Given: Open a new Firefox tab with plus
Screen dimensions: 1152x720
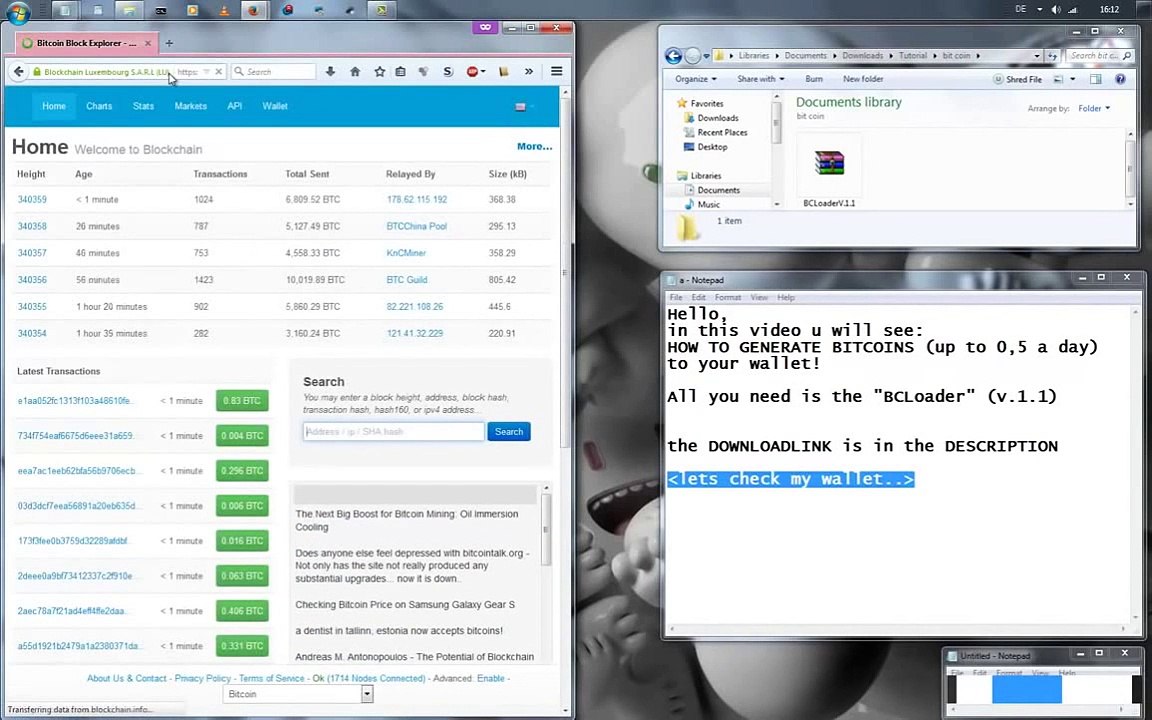Looking at the screenshot, I should (169, 43).
